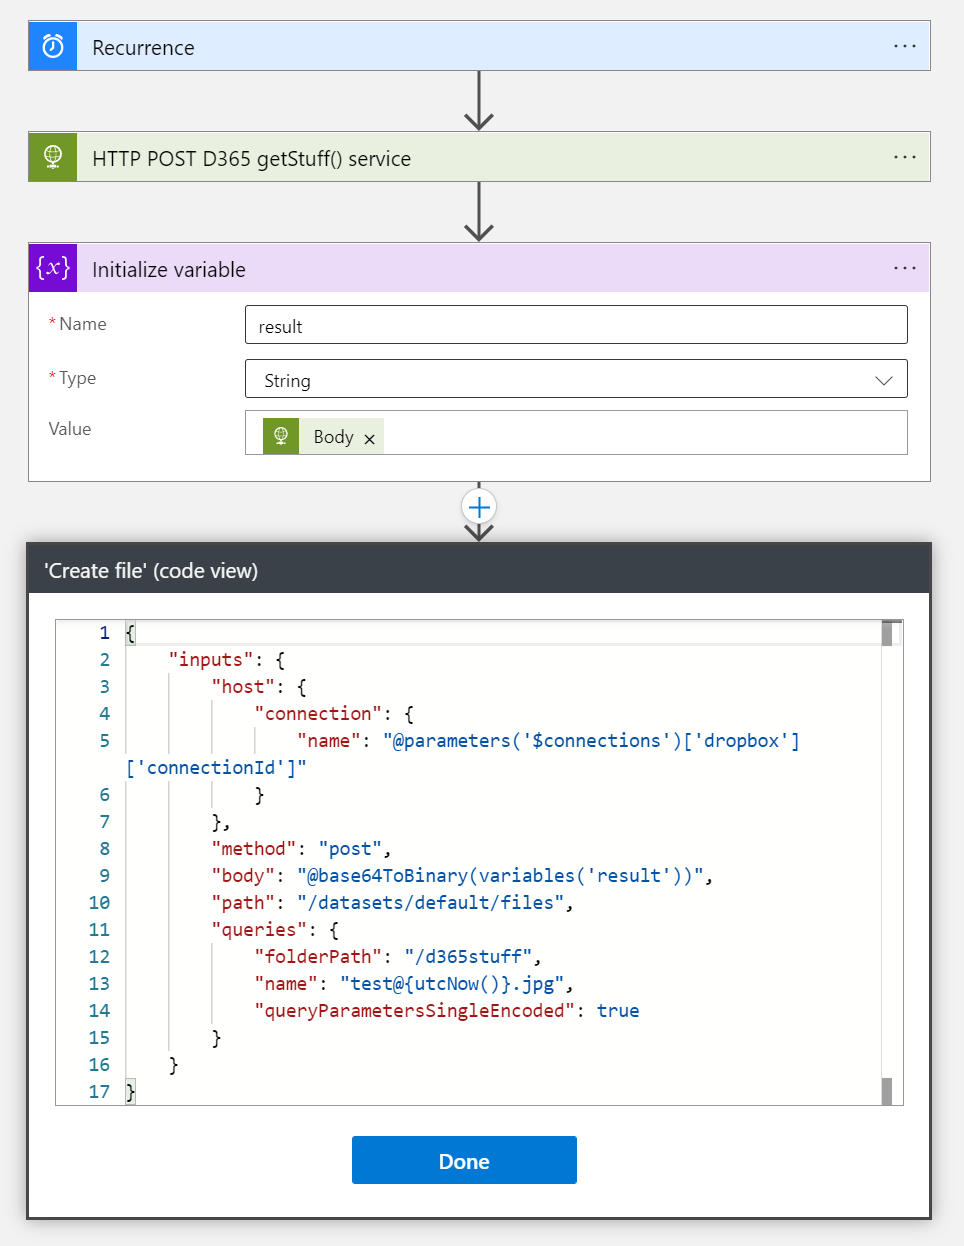Click the Type label in Initialize variable
Image resolution: width=964 pixels, height=1246 pixels.
coord(77,378)
